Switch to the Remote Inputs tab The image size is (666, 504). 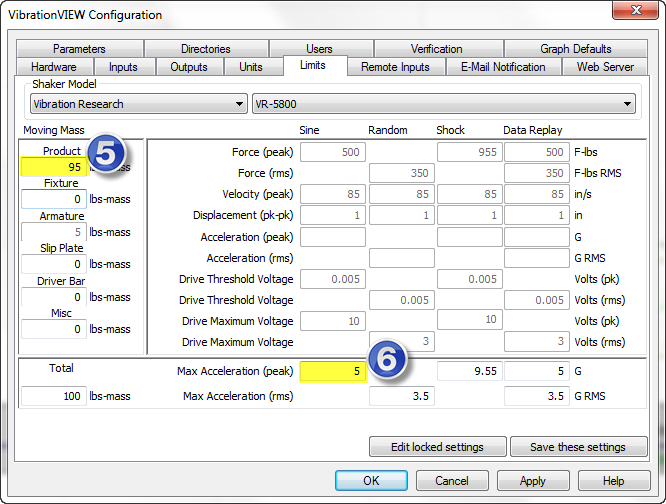395,67
